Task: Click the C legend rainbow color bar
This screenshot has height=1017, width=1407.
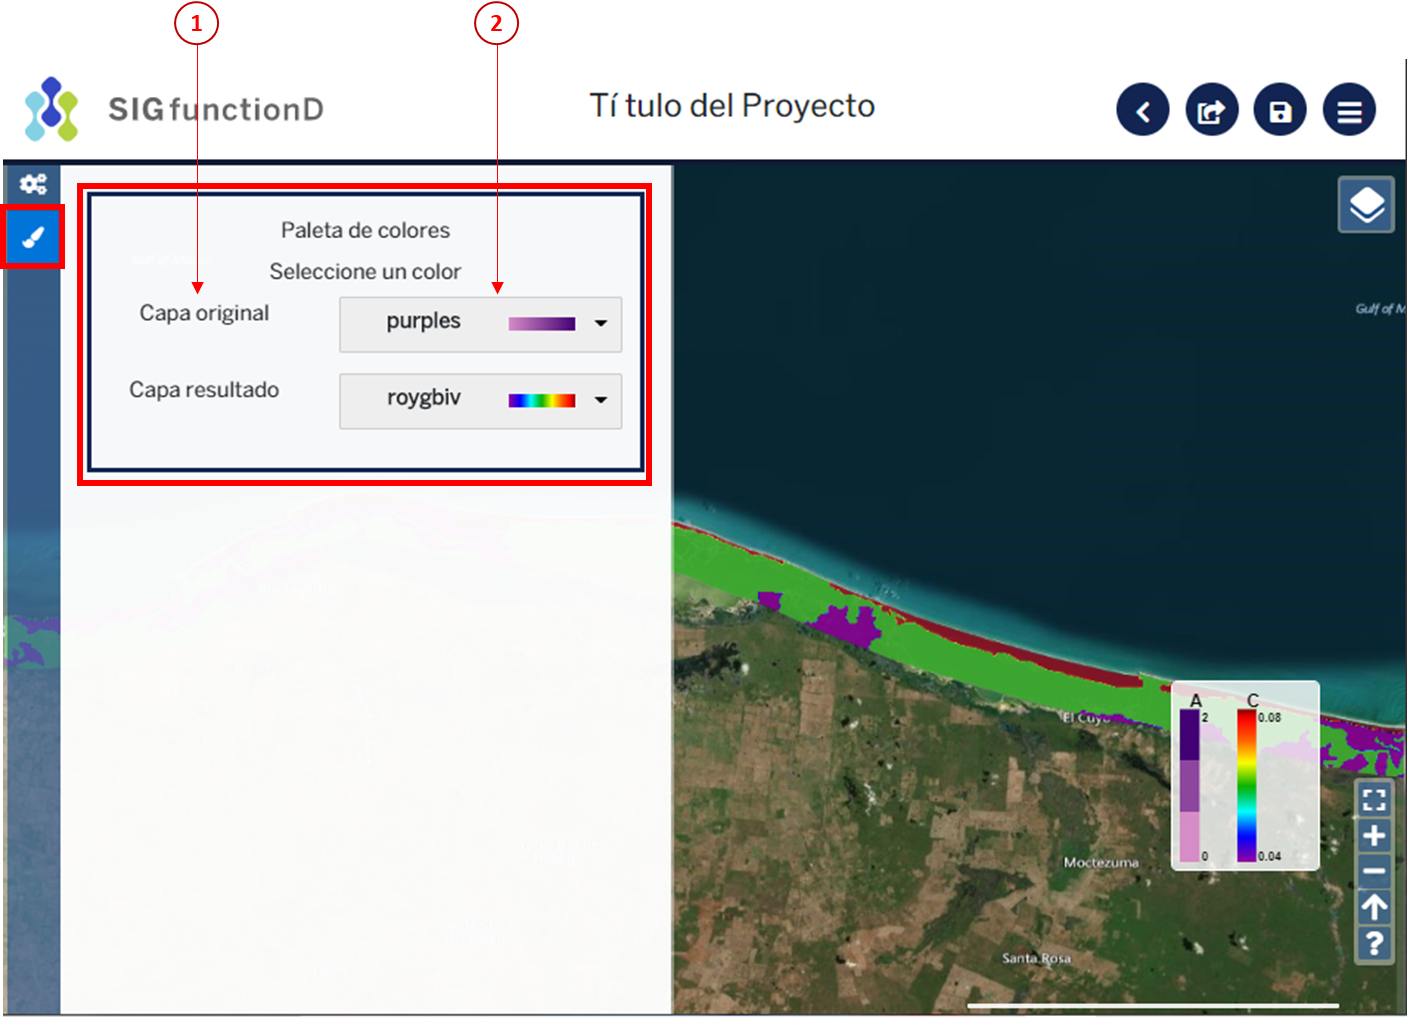Action: 1247,785
